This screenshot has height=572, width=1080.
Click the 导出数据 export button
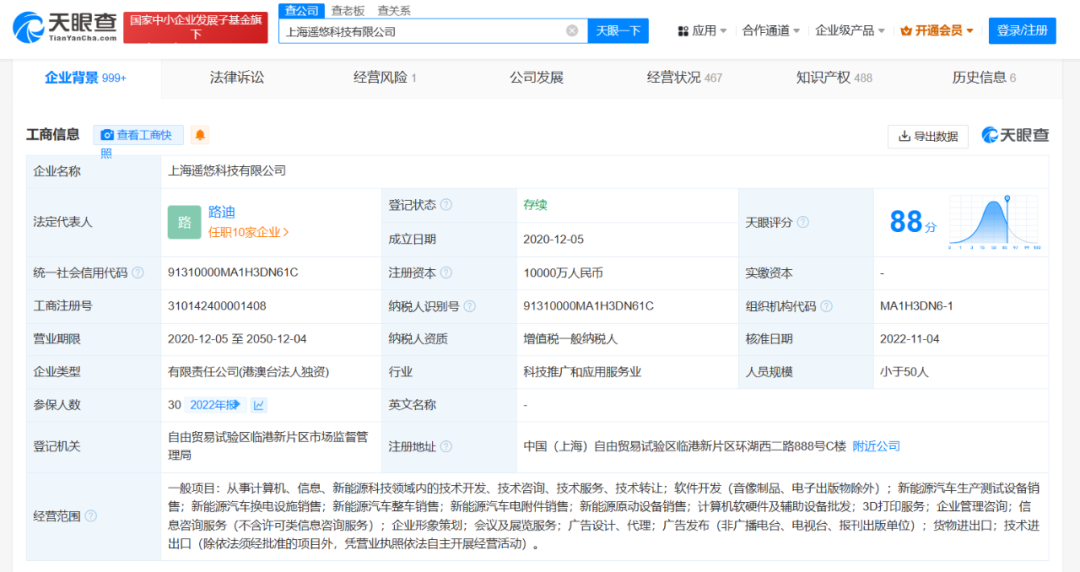pyautogui.click(x=927, y=136)
